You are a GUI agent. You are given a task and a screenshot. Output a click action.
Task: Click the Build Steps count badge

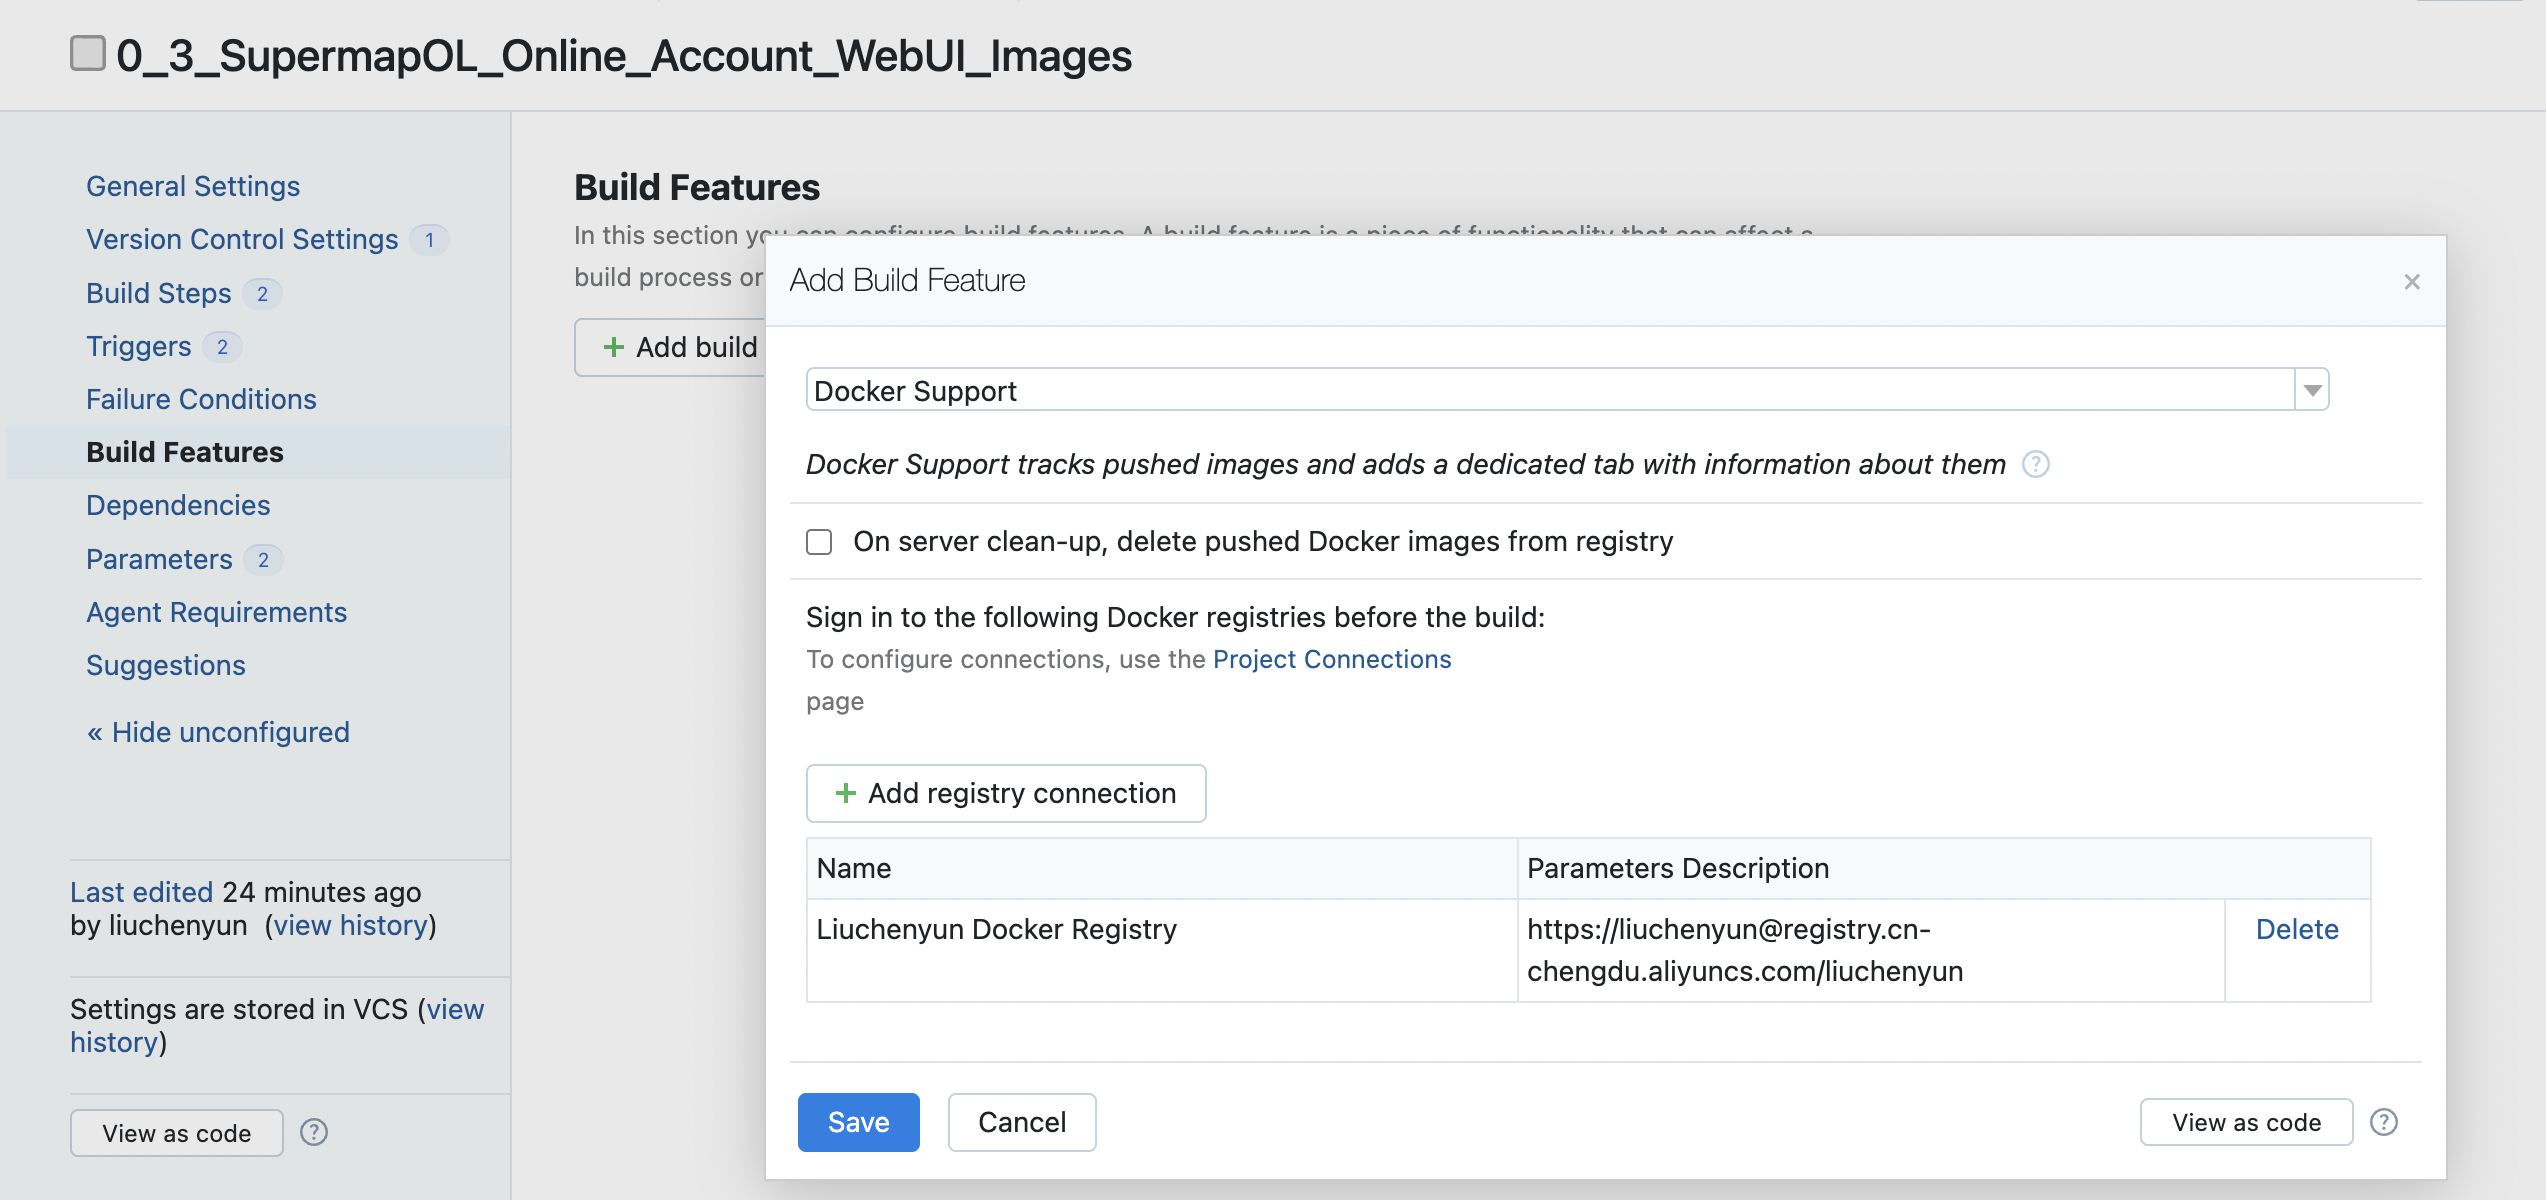[x=262, y=293]
